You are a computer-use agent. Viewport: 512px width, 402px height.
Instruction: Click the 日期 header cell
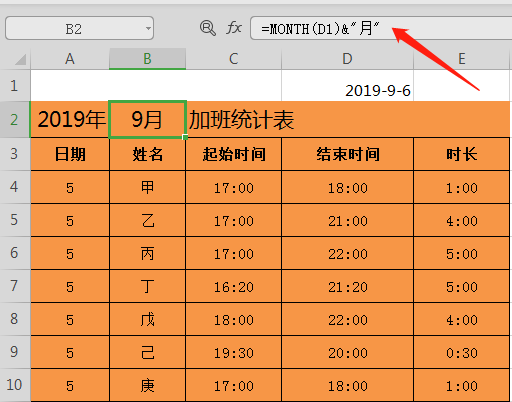tap(70, 154)
